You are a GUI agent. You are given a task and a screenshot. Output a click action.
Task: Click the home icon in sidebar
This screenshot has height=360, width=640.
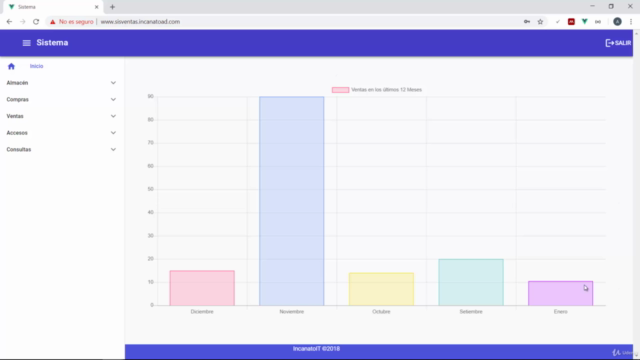(x=11, y=66)
